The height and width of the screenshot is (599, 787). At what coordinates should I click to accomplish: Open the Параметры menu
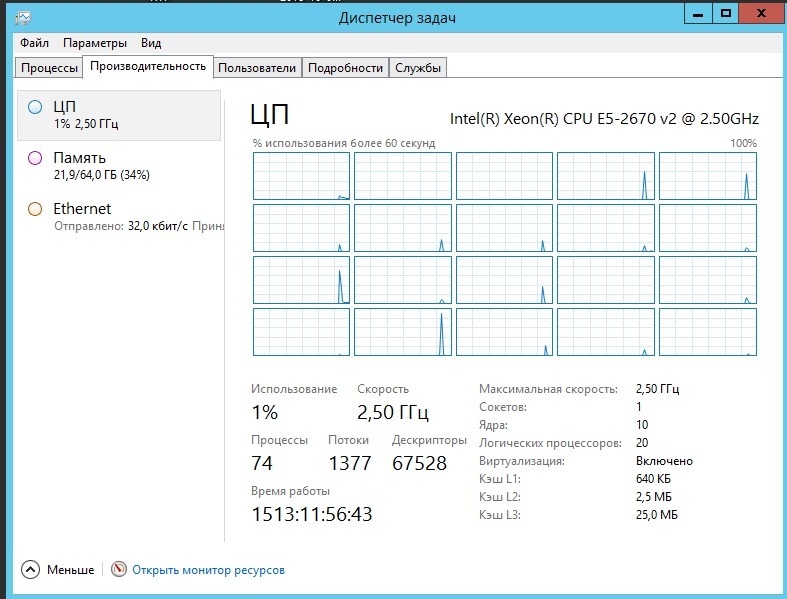tap(95, 43)
